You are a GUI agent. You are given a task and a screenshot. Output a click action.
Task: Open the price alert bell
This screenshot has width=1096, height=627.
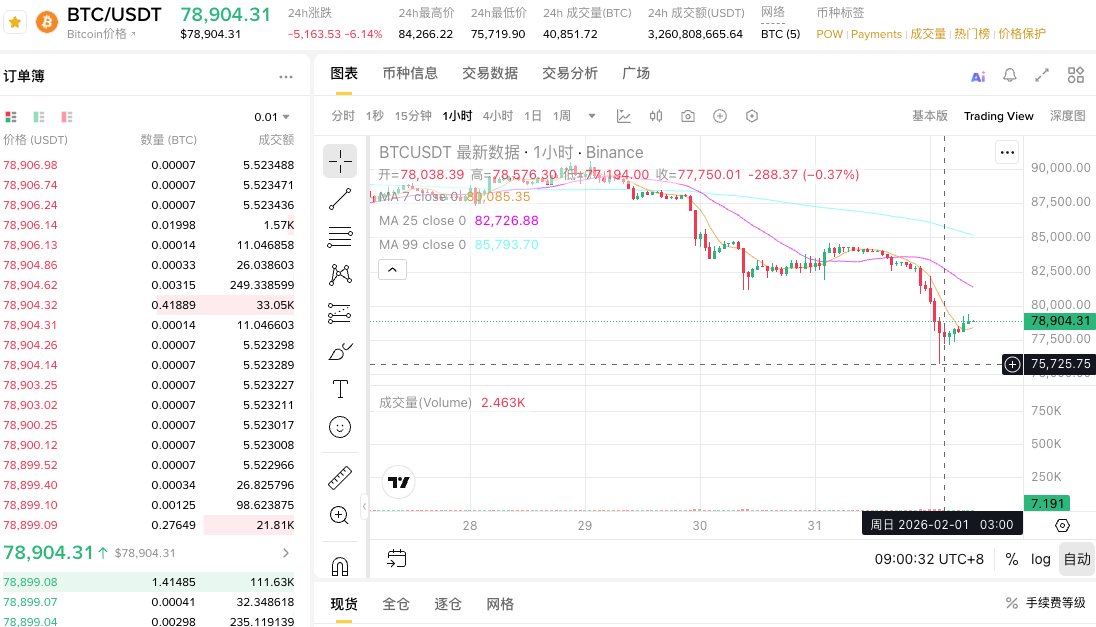coord(1009,75)
